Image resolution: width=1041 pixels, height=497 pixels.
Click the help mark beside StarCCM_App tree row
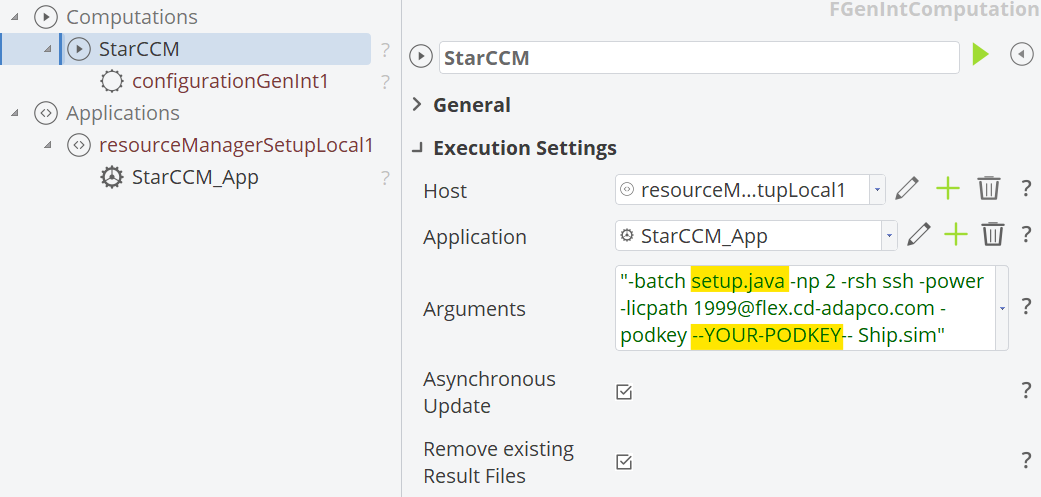coord(384,178)
